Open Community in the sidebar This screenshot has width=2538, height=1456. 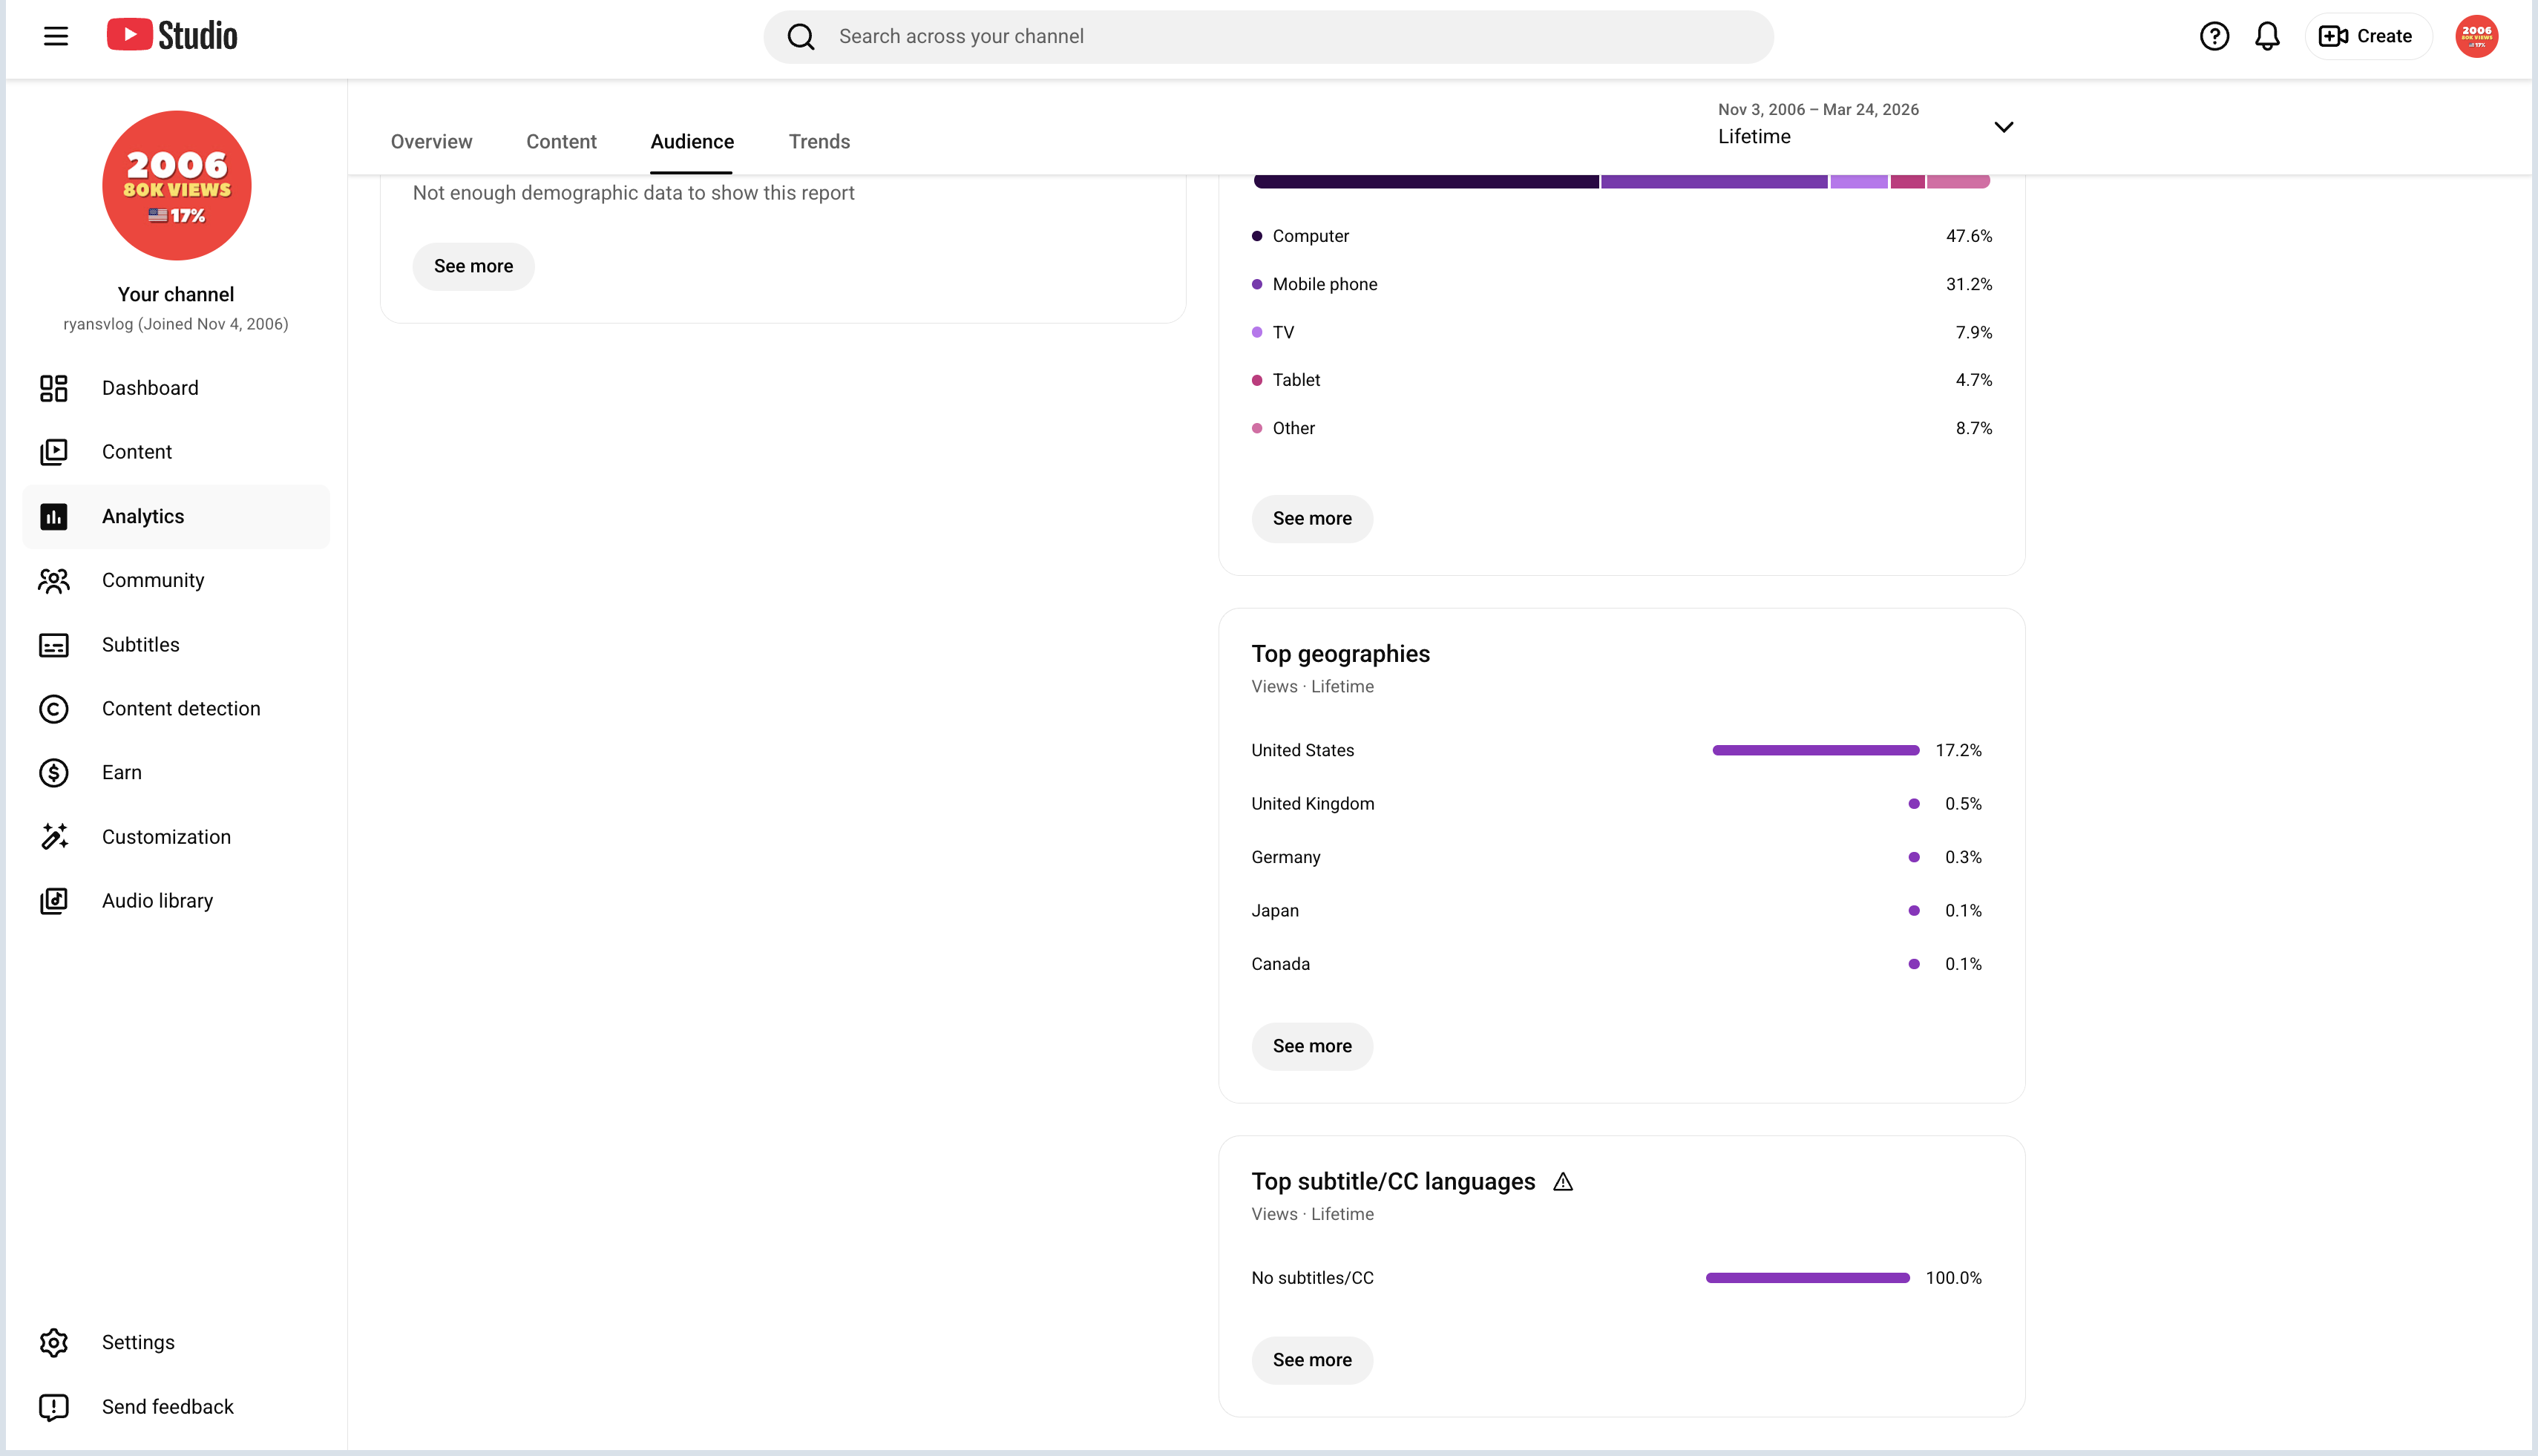176,580
